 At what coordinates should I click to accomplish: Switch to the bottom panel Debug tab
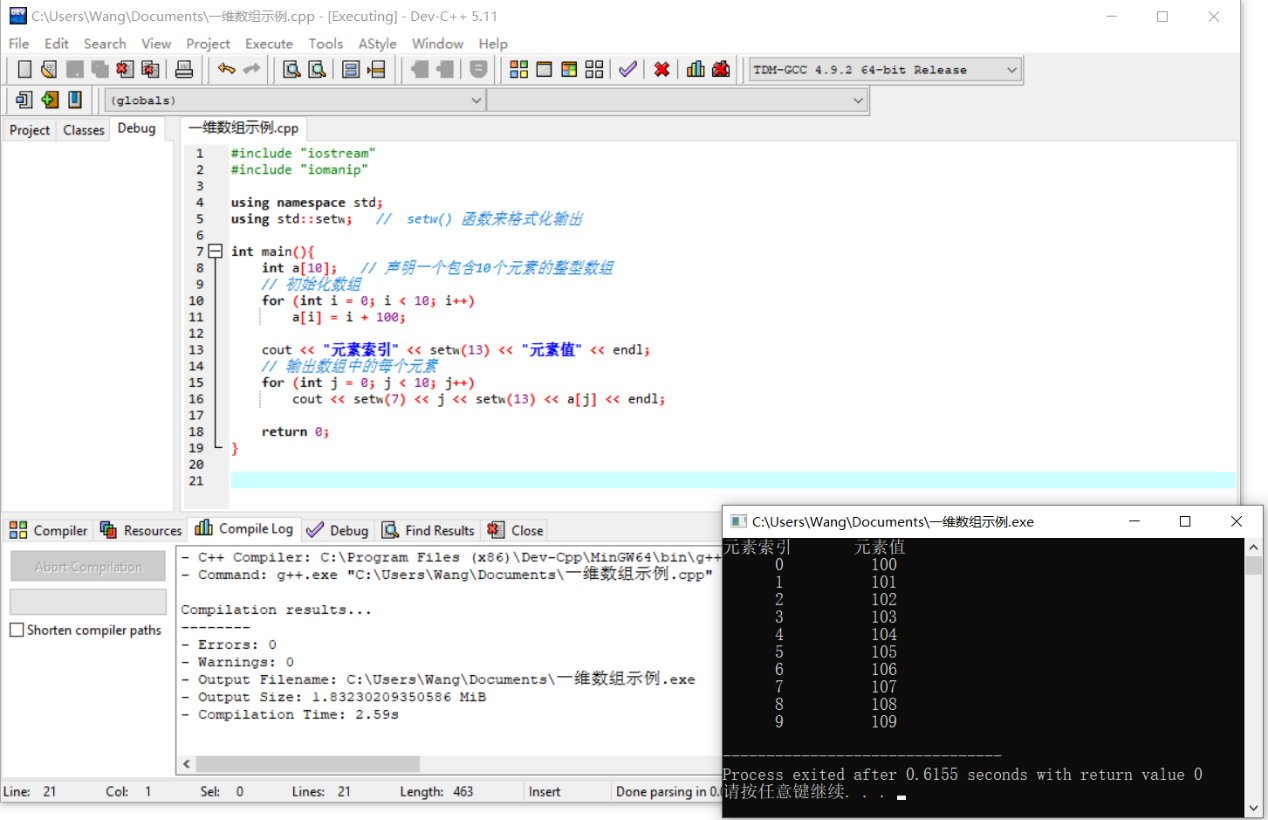(338, 530)
